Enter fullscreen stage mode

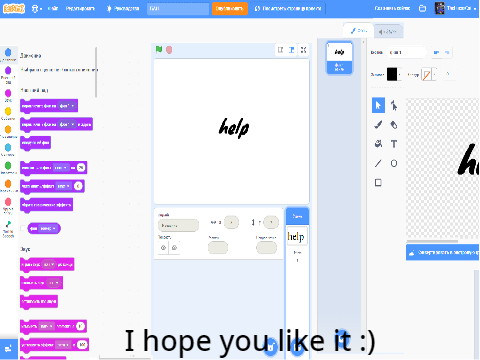click(x=303, y=50)
